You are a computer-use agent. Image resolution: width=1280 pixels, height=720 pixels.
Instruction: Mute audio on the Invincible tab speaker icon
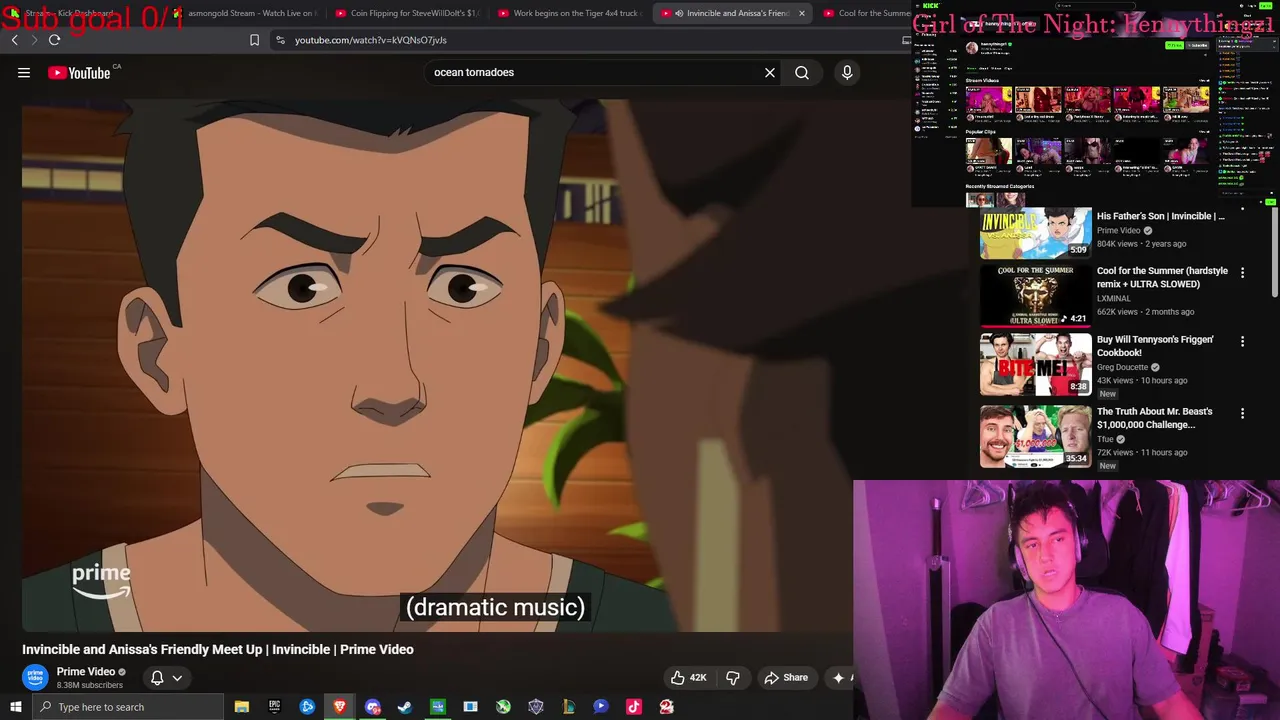pos(679,13)
